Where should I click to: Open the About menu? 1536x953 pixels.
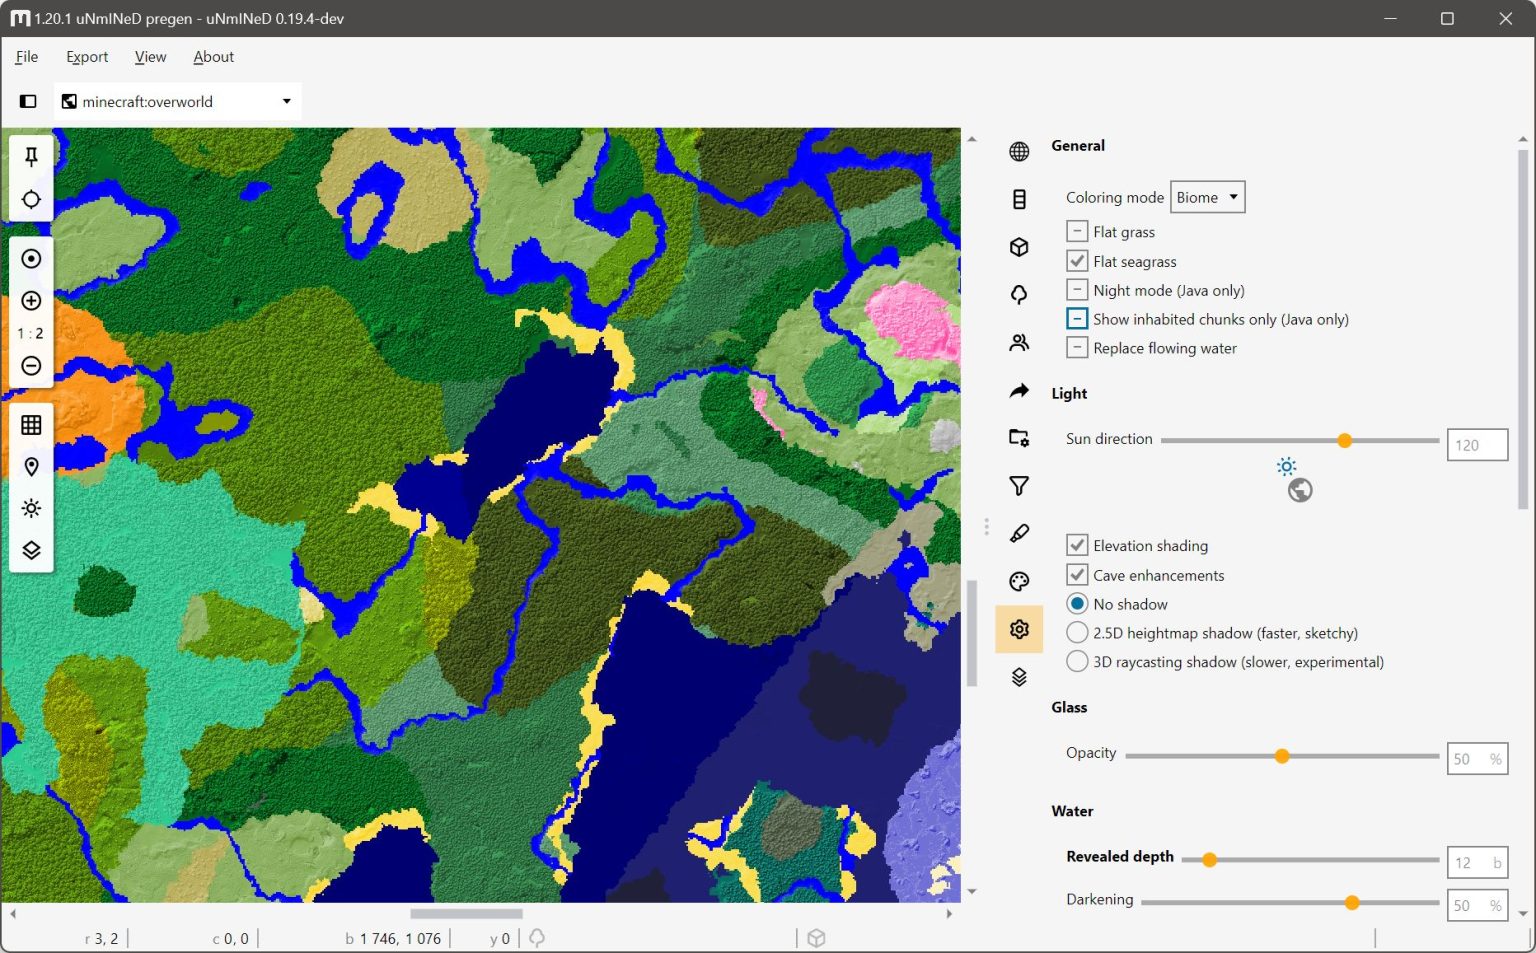(x=213, y=57)
